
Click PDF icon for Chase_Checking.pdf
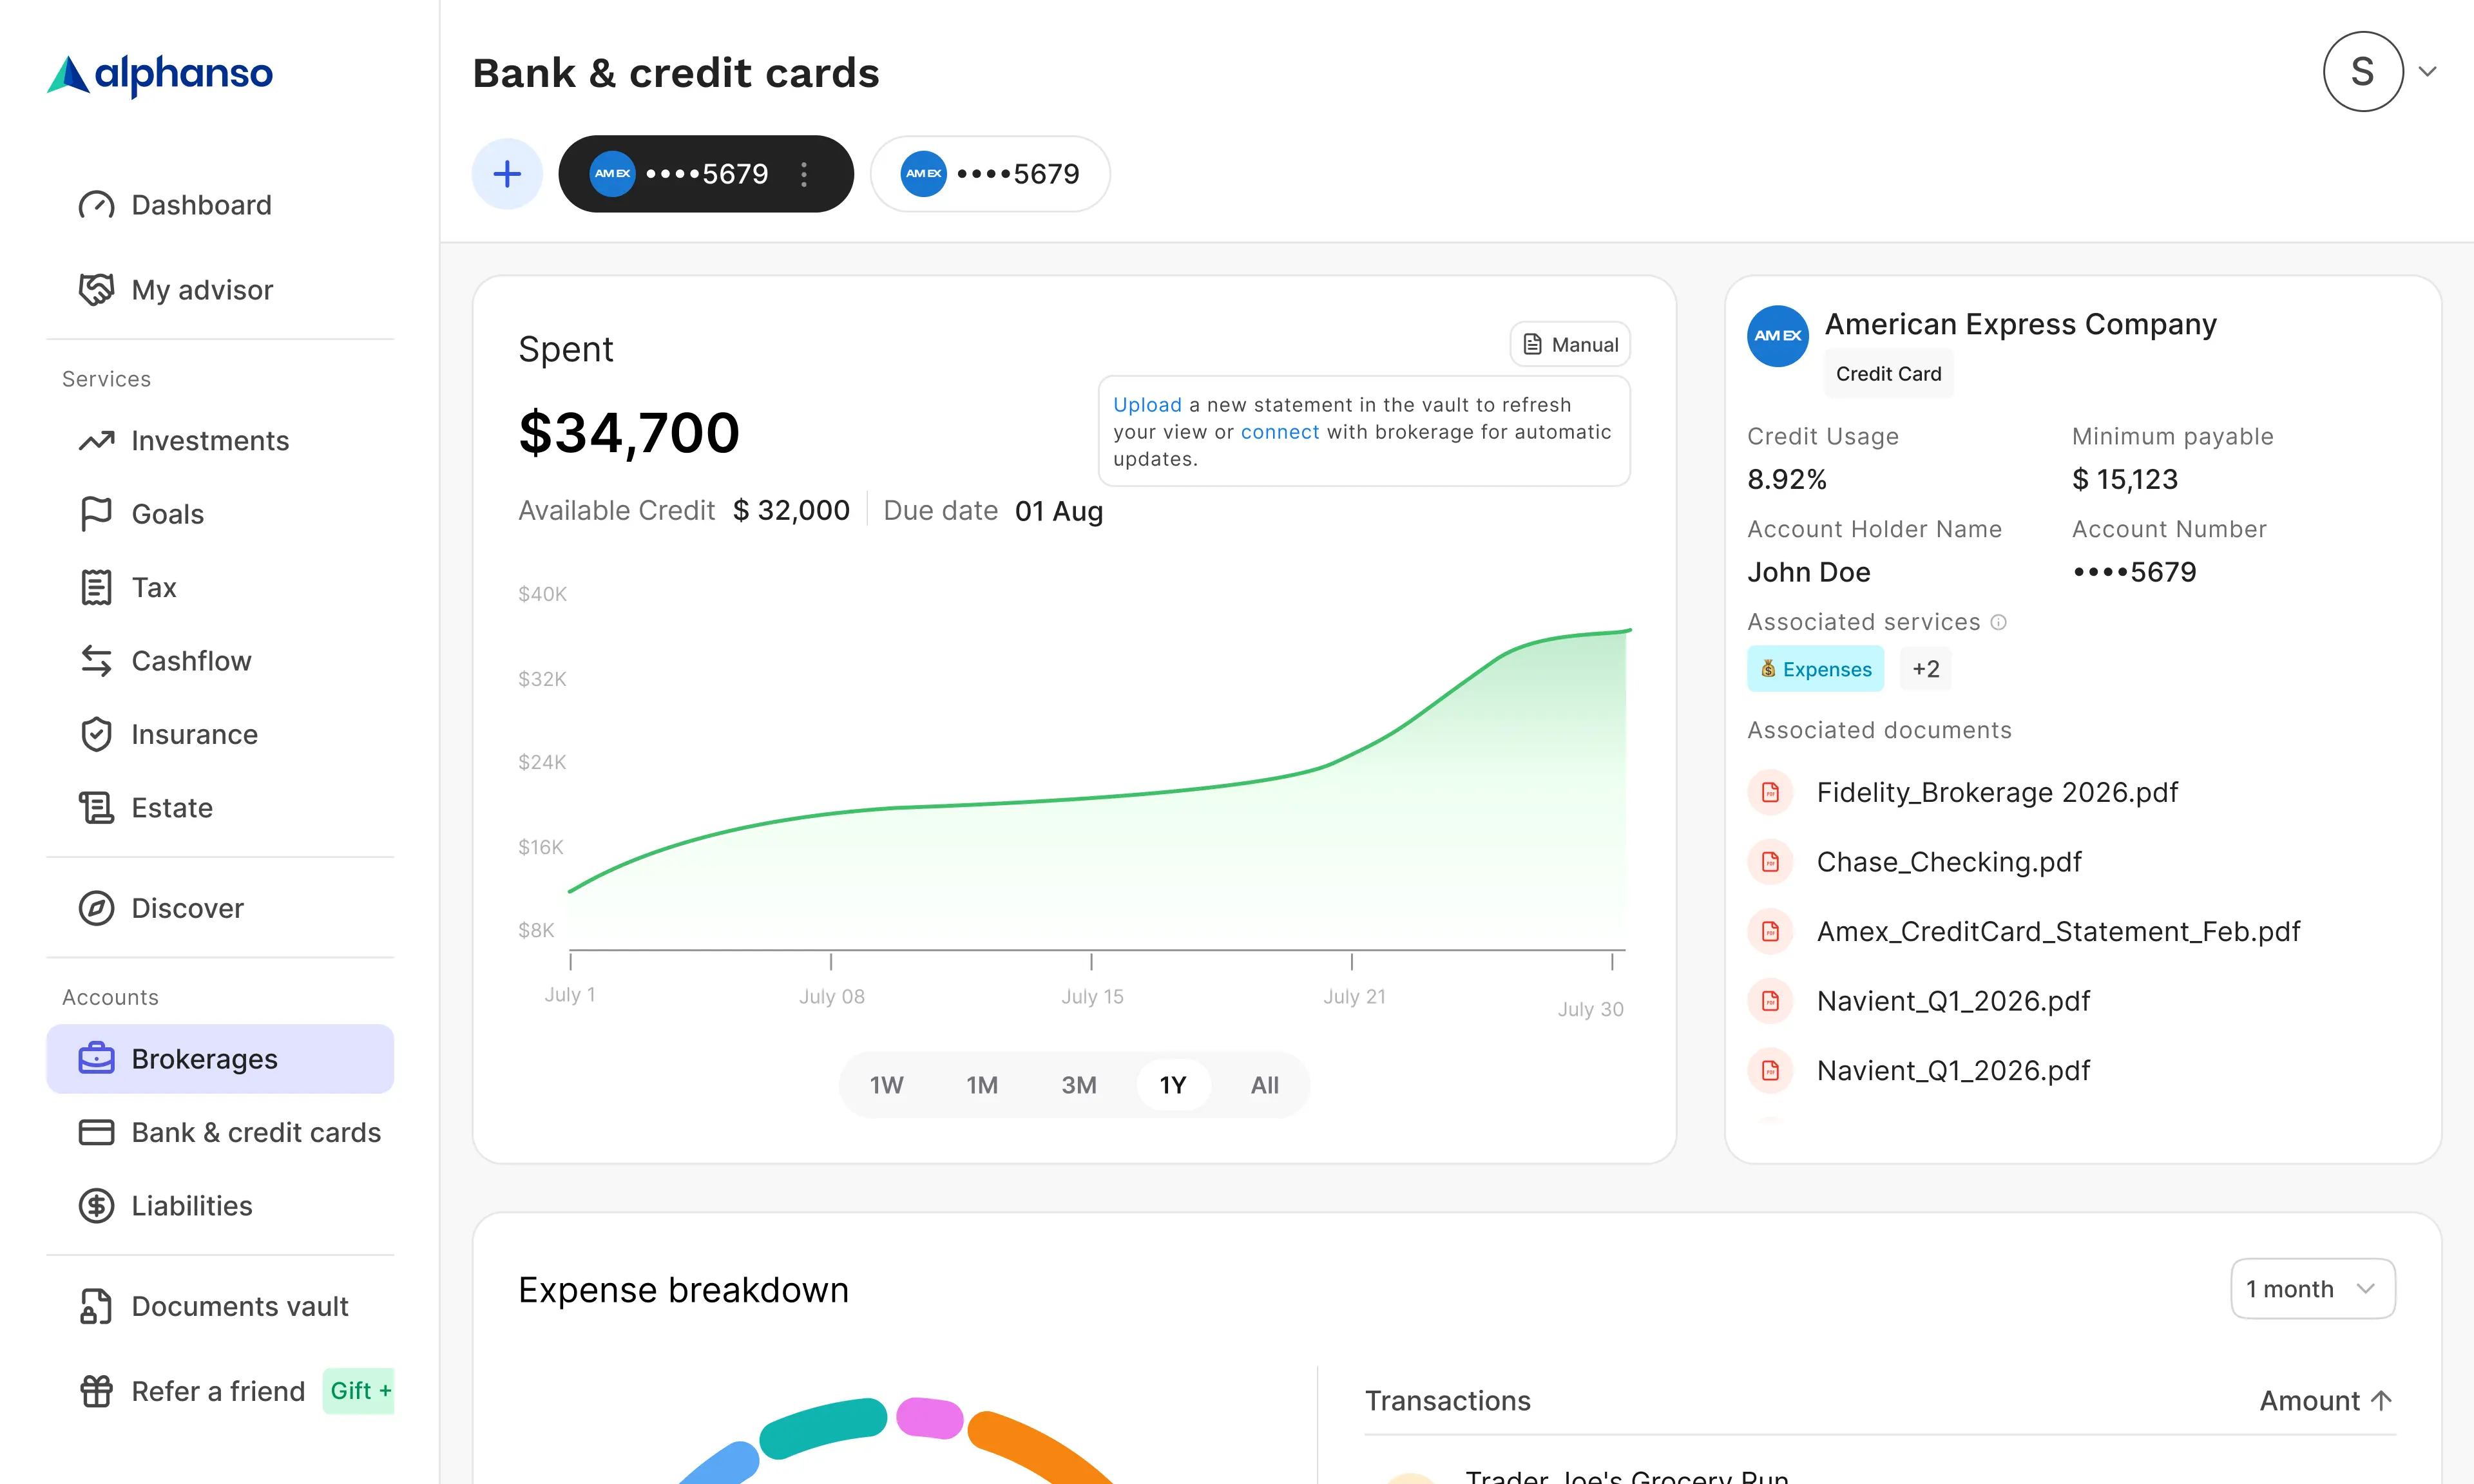(1770, 862)
